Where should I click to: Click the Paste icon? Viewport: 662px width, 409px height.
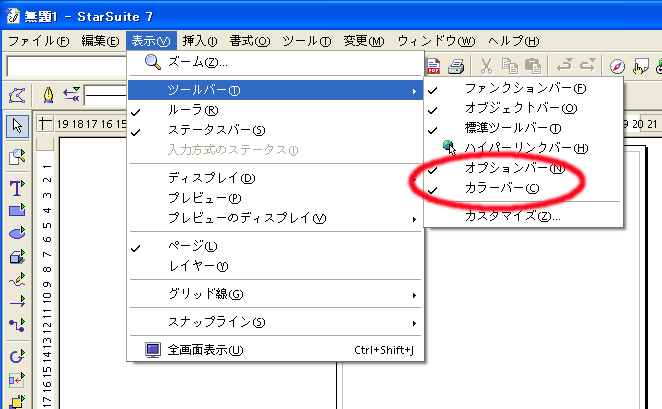tap(533, 66)
